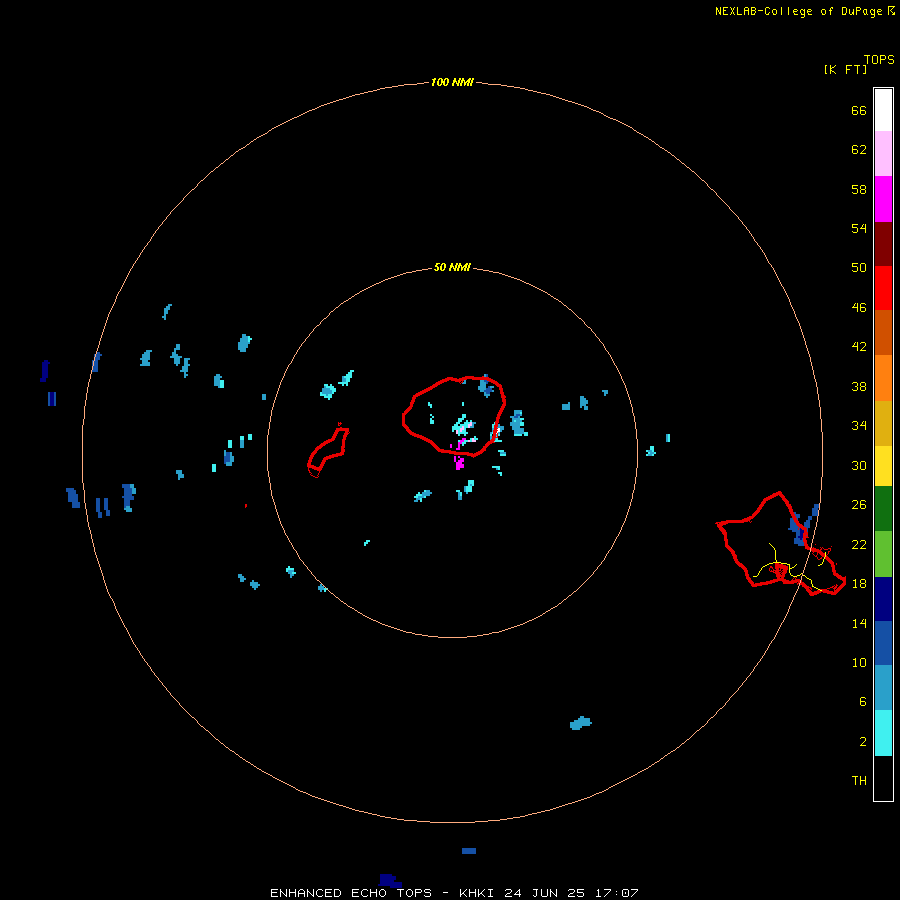Select the dark green legend swatch
The height and width of the screenshot is (900, 900).
tap(883, 509)
